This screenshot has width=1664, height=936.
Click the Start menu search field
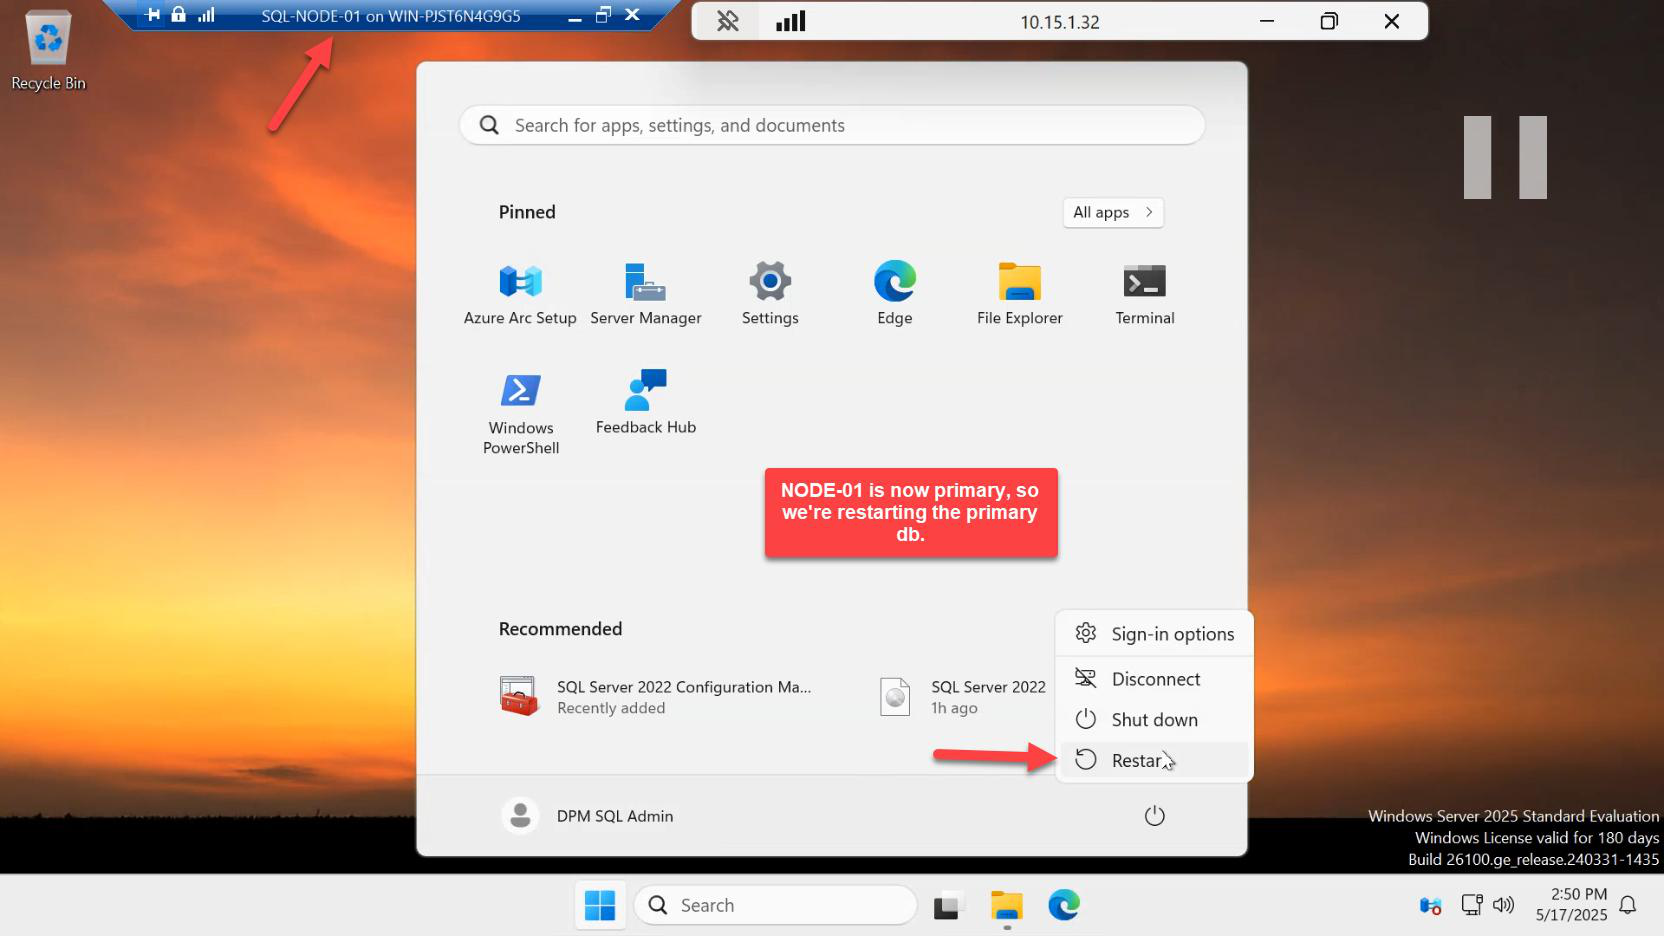tap(832, 125)
